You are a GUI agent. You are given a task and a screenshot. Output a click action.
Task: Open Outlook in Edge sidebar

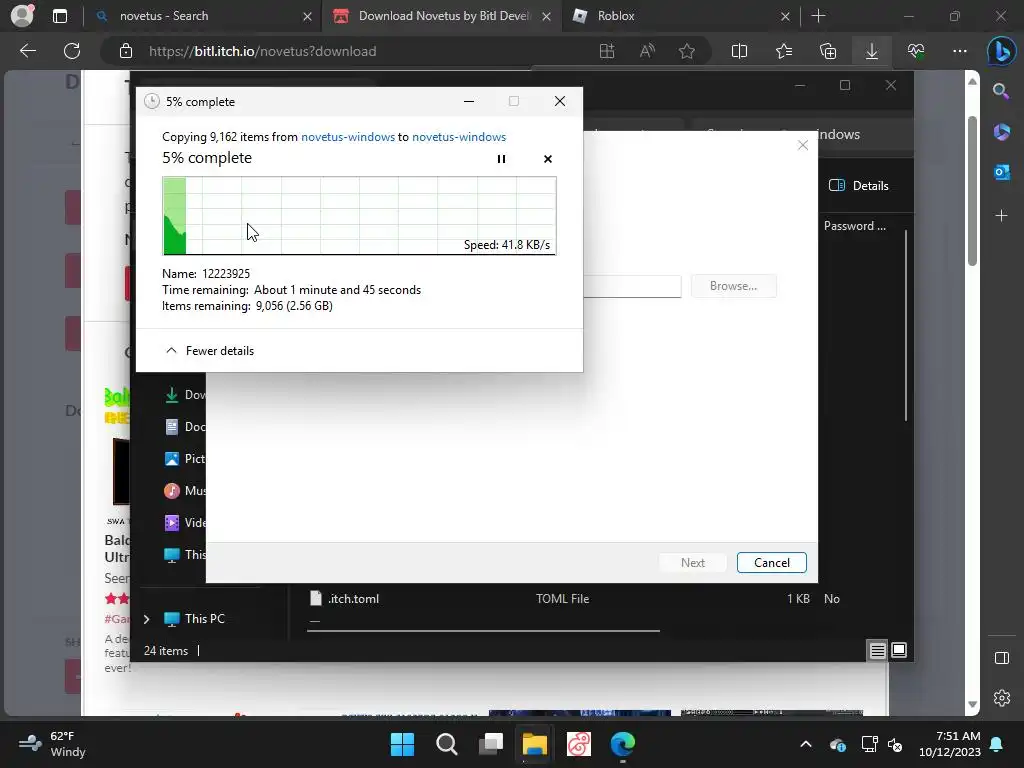click(1001, 172)
